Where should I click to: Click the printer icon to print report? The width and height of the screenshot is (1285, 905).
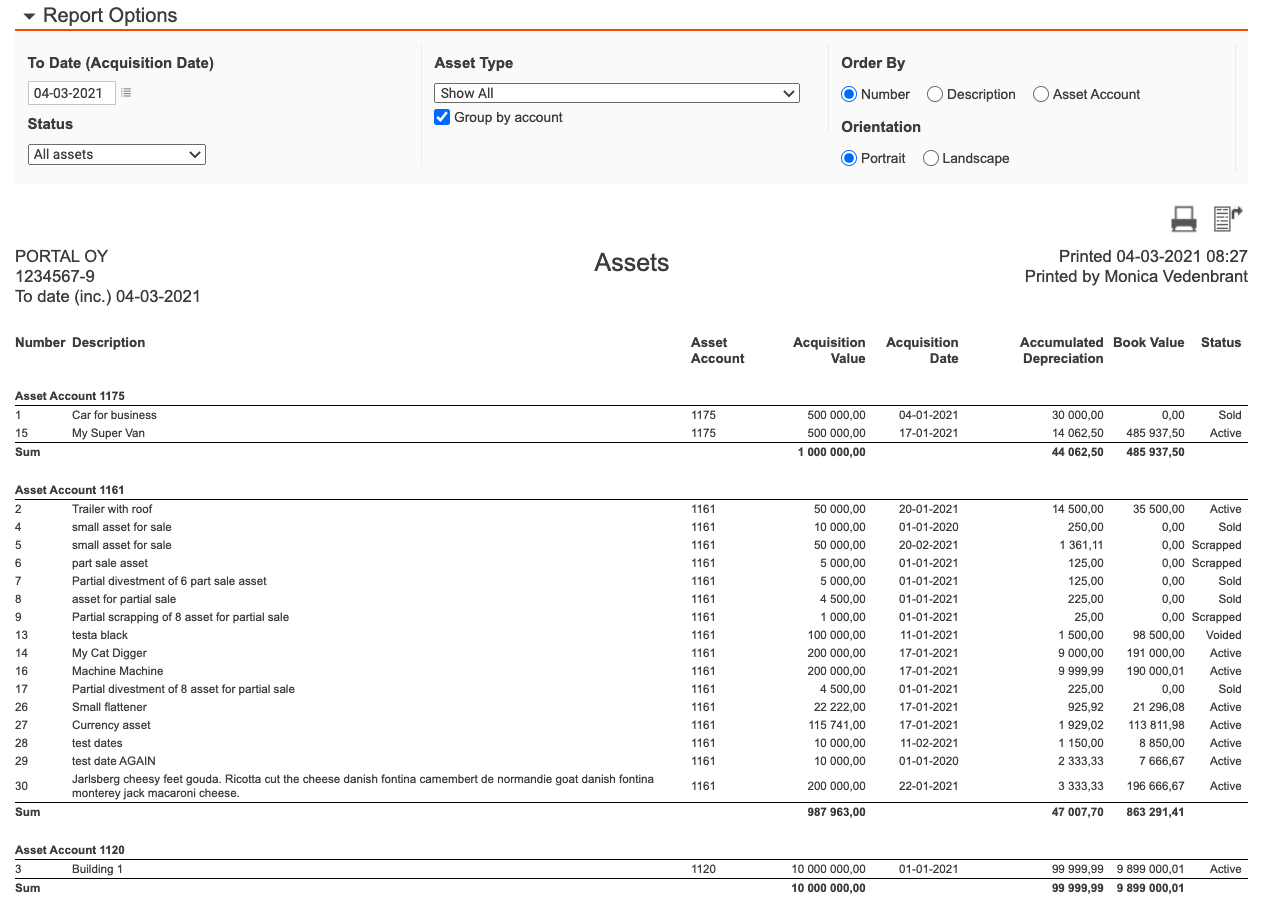pos(1183,219)
